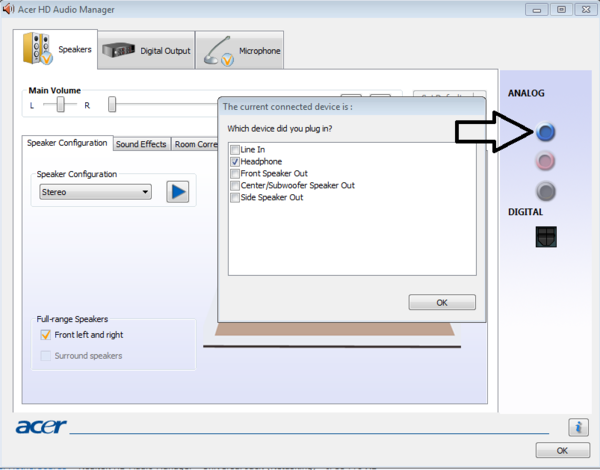Uncheck the Headphone checkbox
The width and height of the screenshot is (600, 470).
point(235,162)
